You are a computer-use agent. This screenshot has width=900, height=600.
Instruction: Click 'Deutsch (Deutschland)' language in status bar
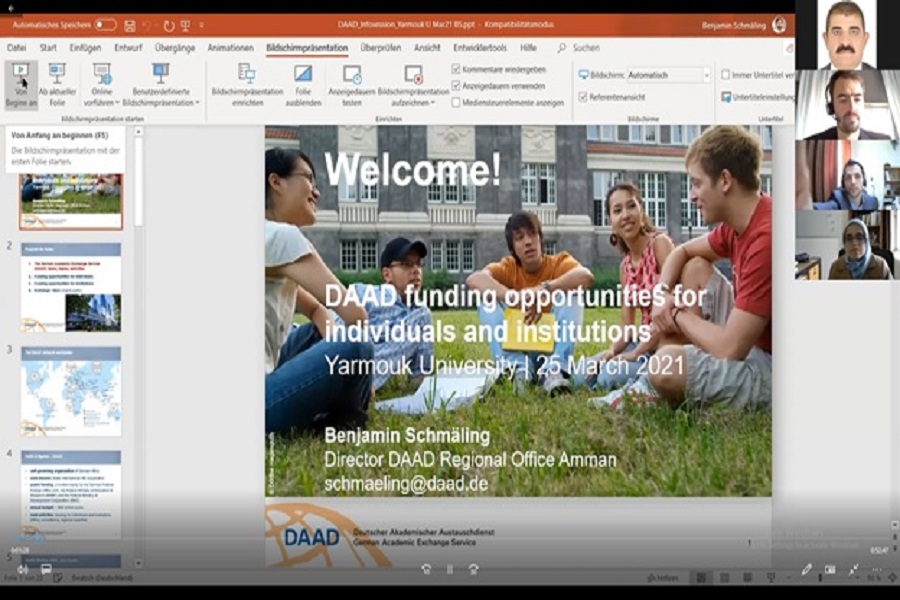point(102,578)
